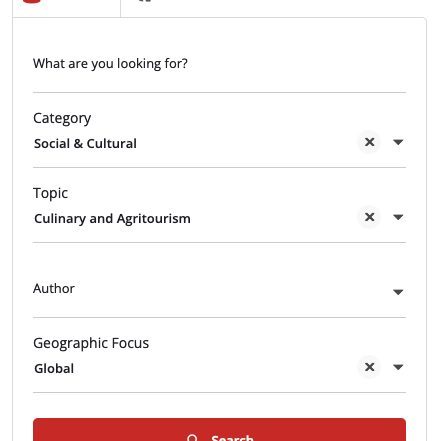Screen dimensions: 442x441
Task: Click the magnifier icon in Search button
Action: [x=192, y=438]
